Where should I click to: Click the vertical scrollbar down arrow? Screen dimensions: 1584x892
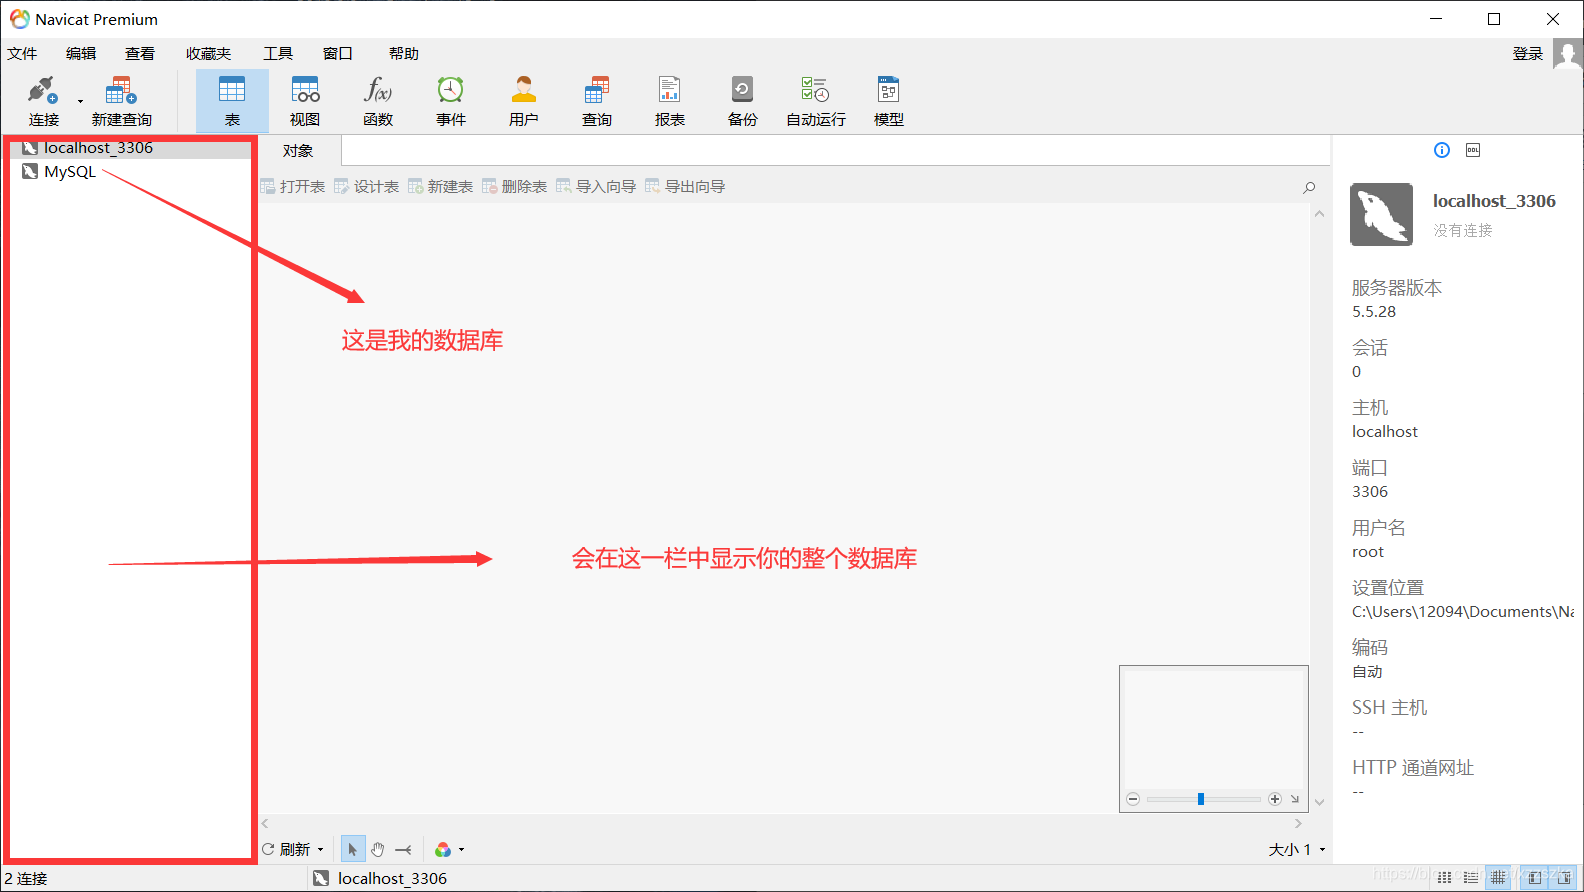[1319, 802]
